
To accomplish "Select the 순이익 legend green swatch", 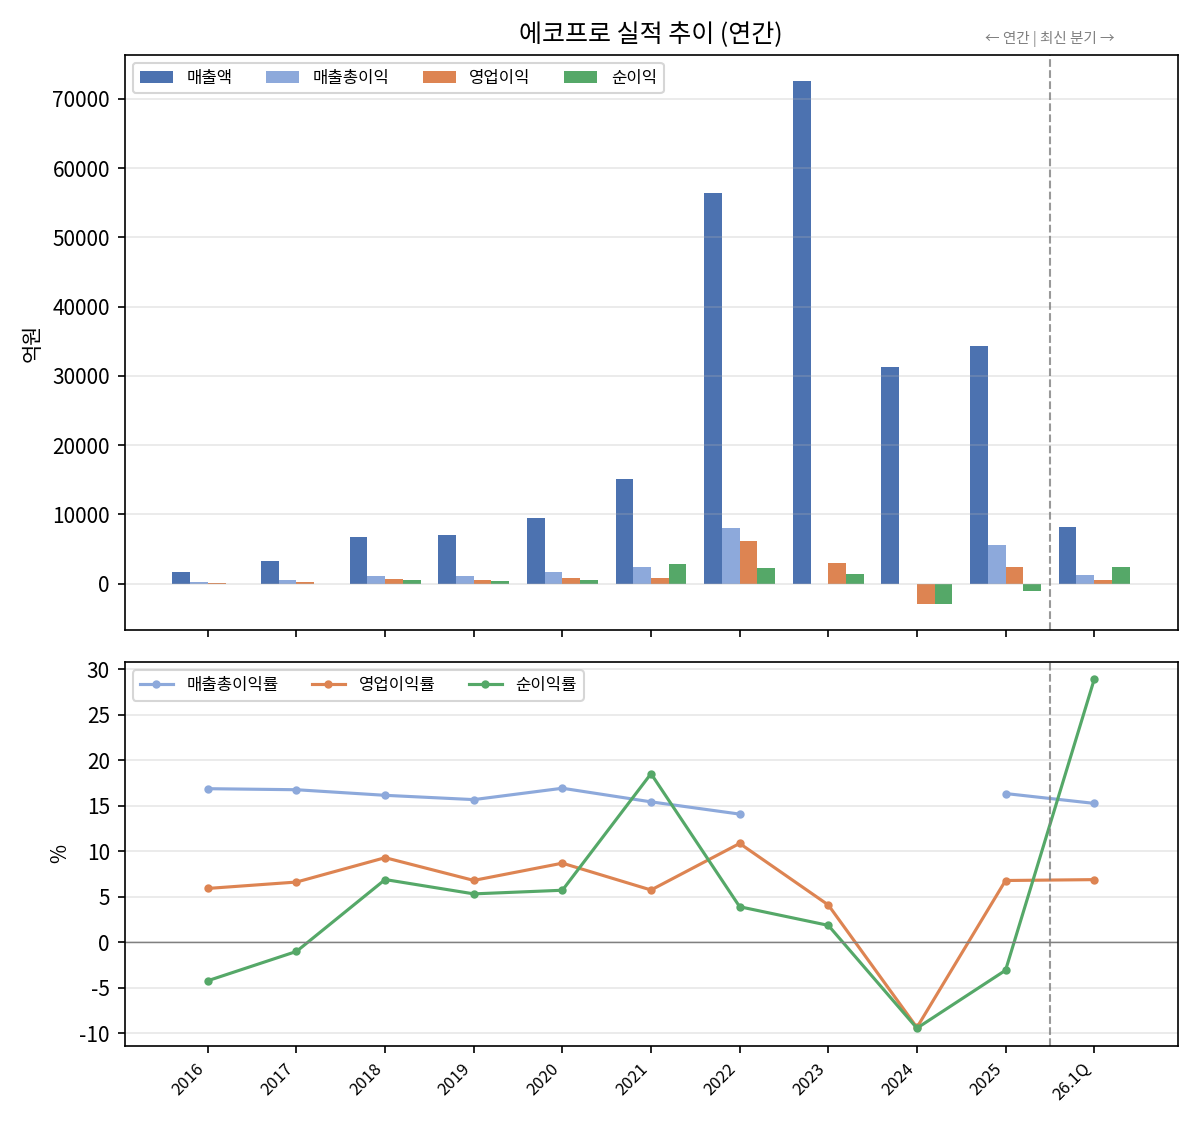I will (x=580, y=77).
